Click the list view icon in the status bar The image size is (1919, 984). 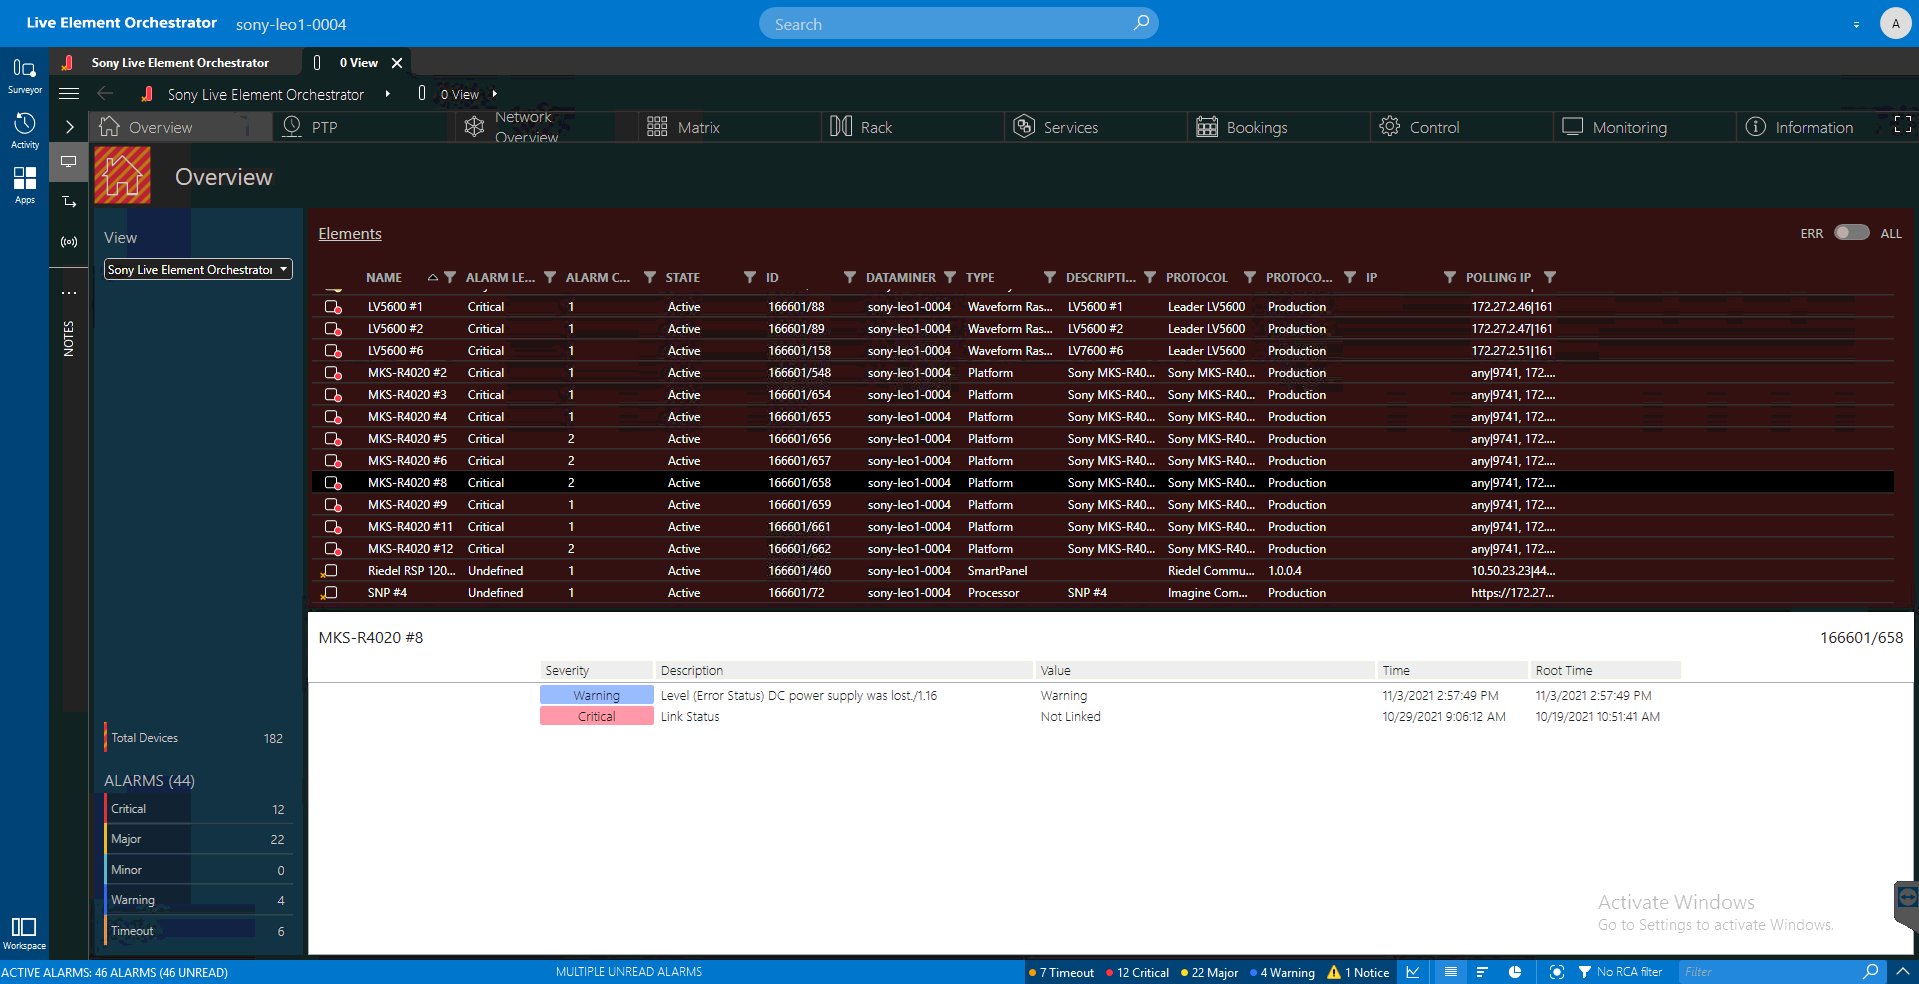(1451, 972)
